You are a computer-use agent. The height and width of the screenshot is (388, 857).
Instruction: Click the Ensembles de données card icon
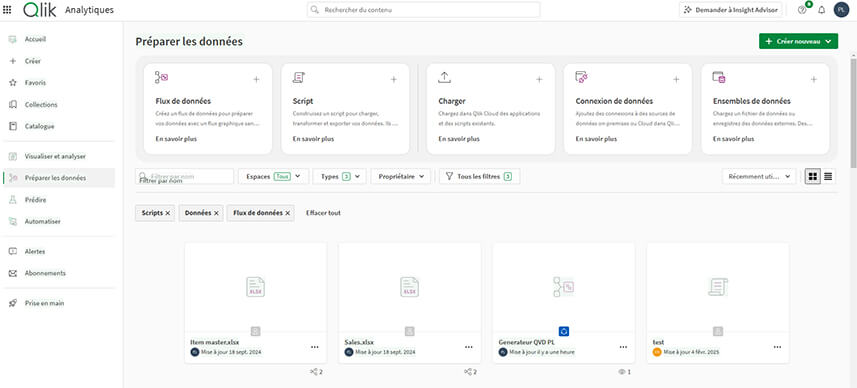719,78
